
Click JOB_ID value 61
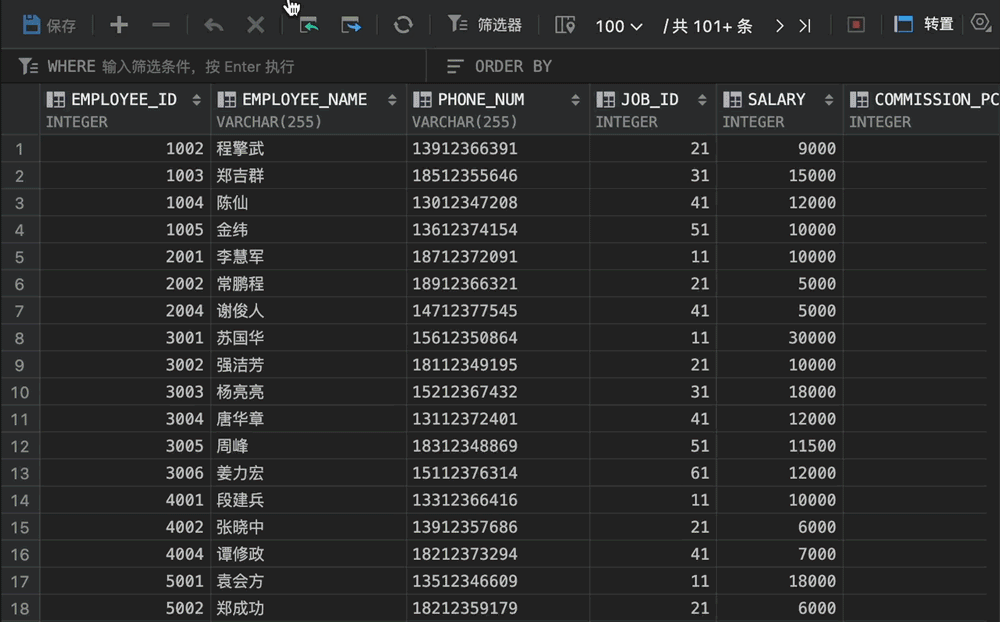point(700,473)
